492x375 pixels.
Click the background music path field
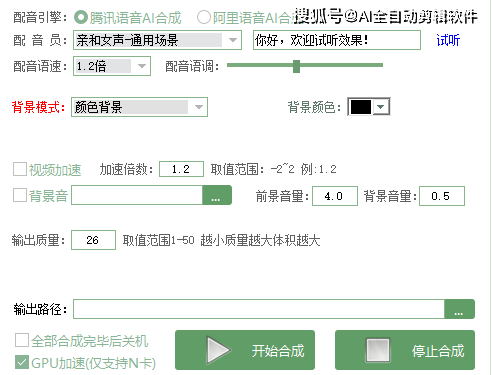[x=137, y=195]
